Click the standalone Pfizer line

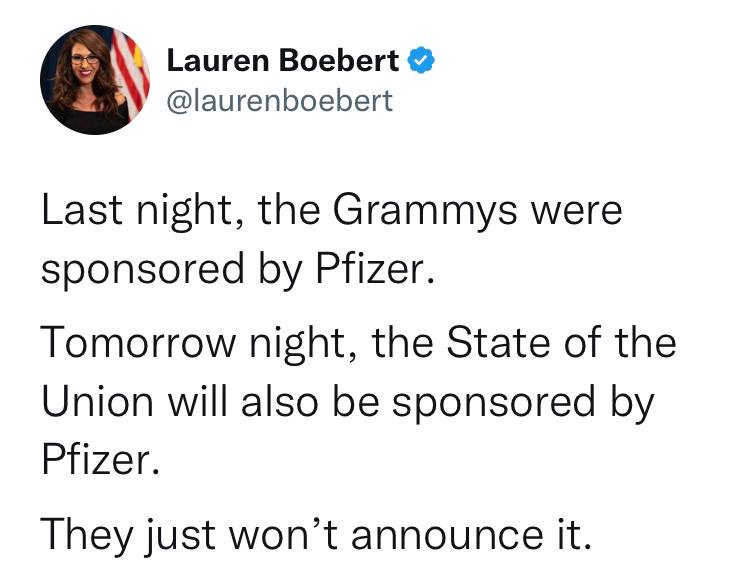click(100, 459)
